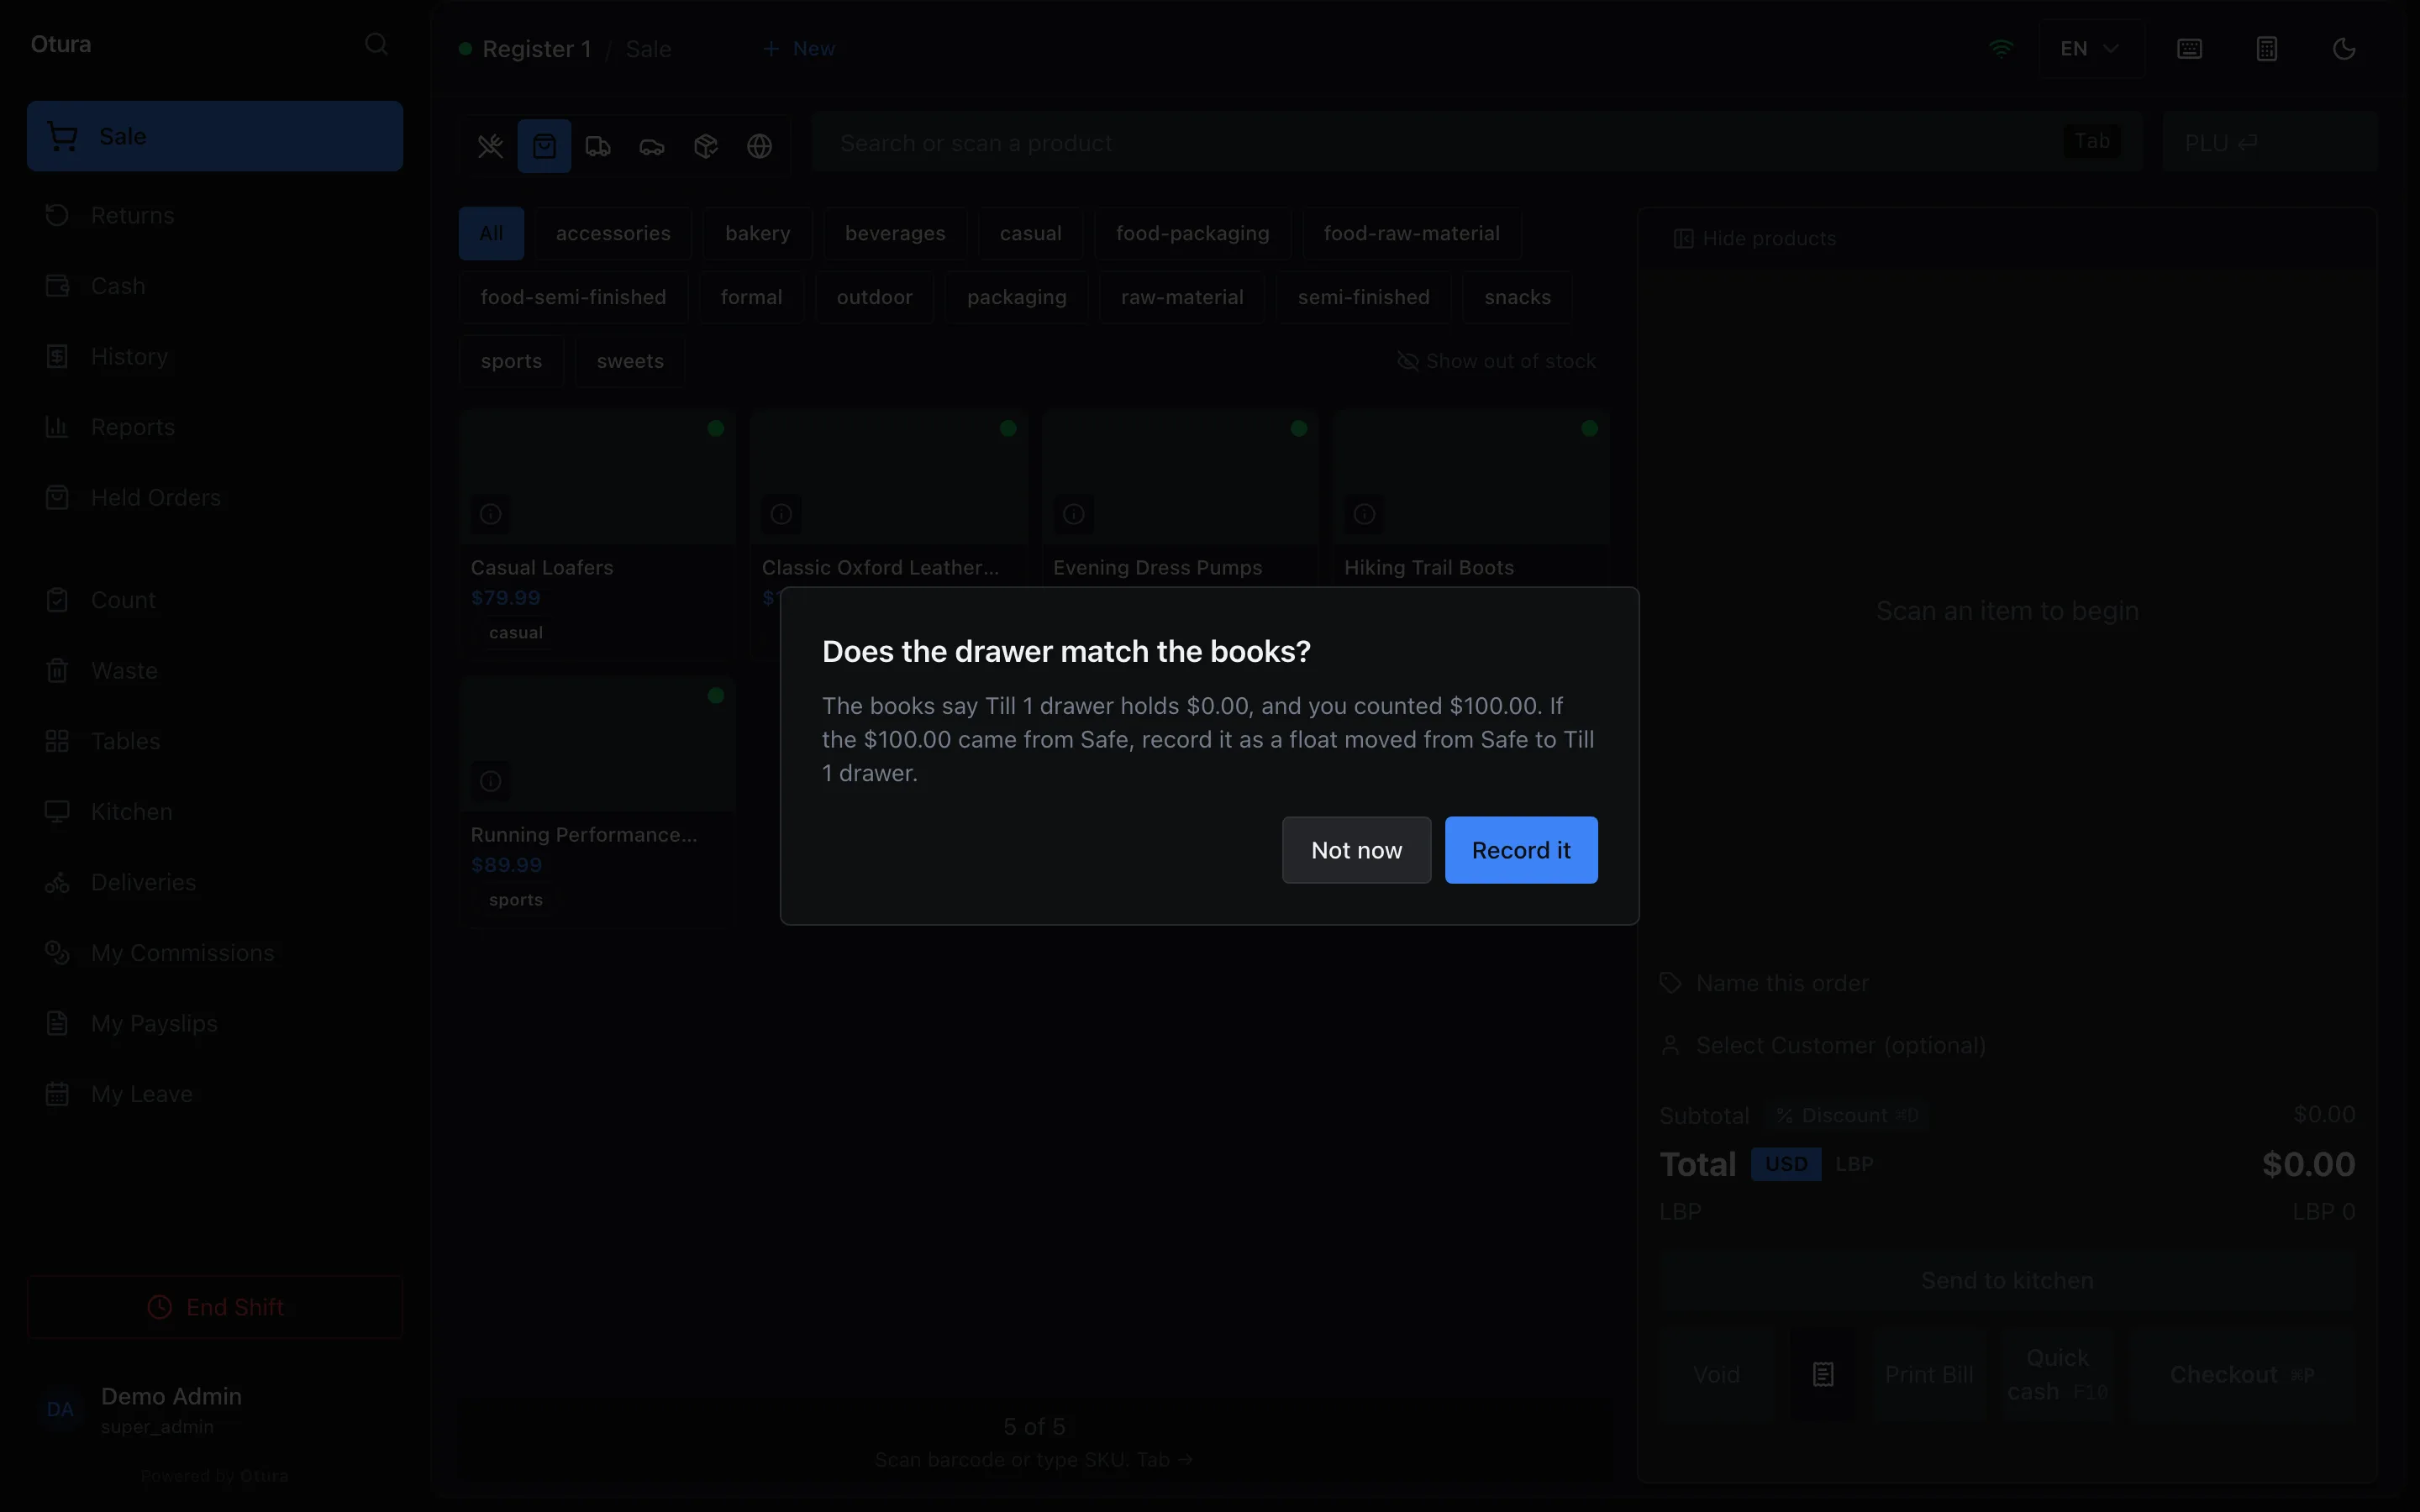Click Select Customer (optional) field

point(2007,1045)
